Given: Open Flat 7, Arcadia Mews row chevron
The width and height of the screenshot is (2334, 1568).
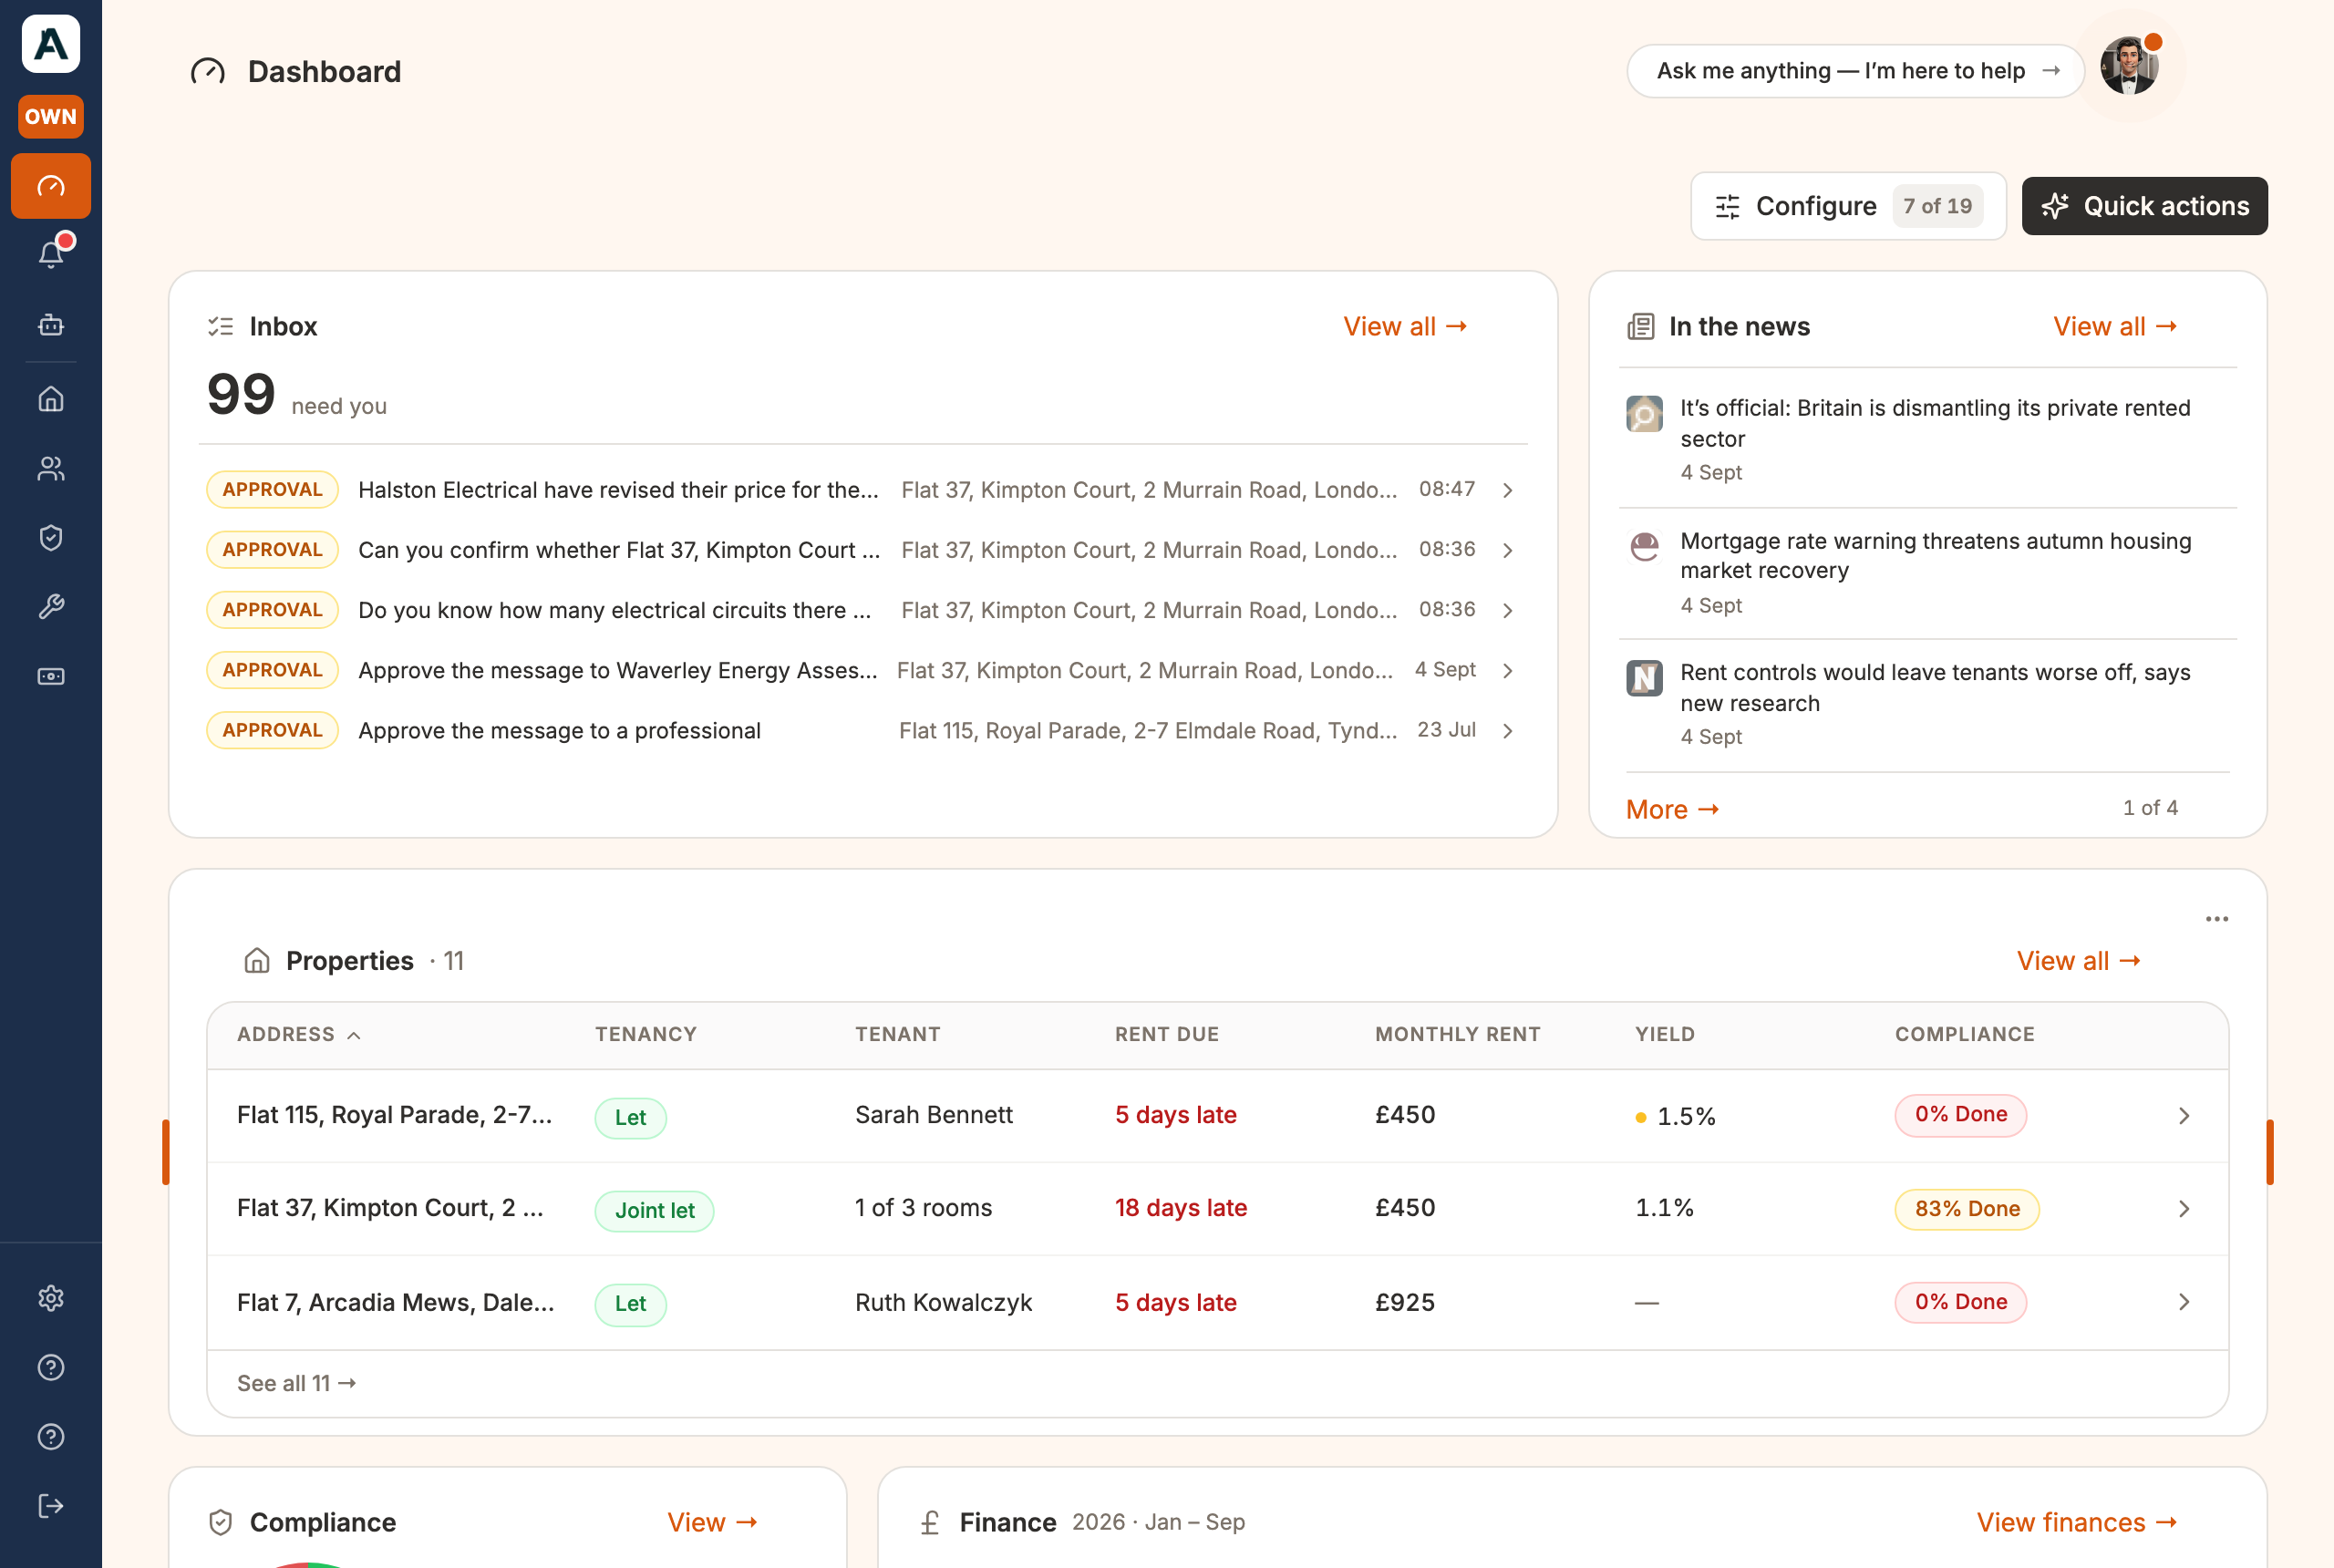Looking at the screenshot, I should 2184,1301.
